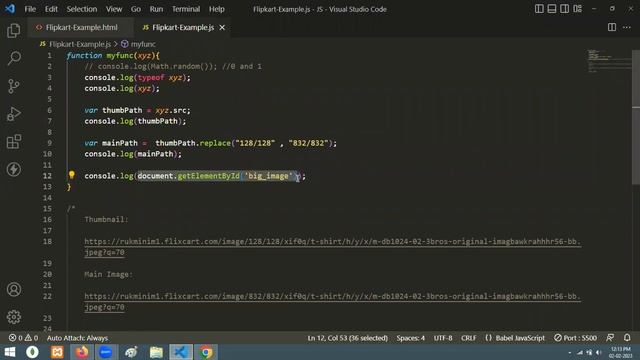Open editor More Actions ellipsis

[x=627, y=27]
